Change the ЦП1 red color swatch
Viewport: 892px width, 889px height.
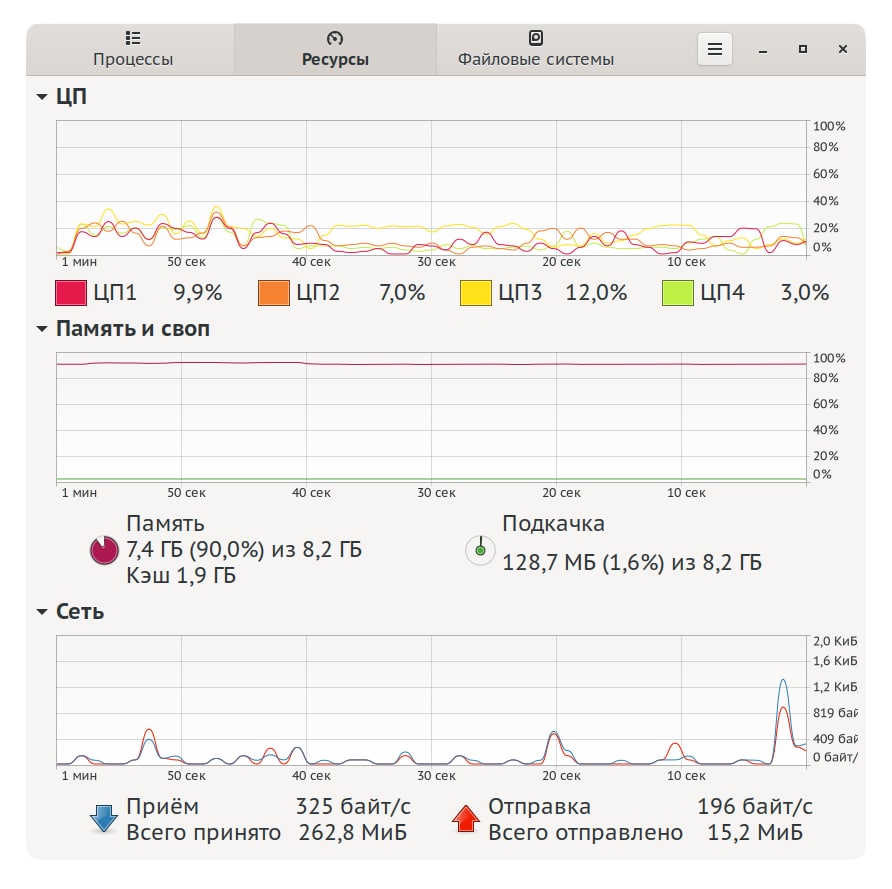click(71, 293)
